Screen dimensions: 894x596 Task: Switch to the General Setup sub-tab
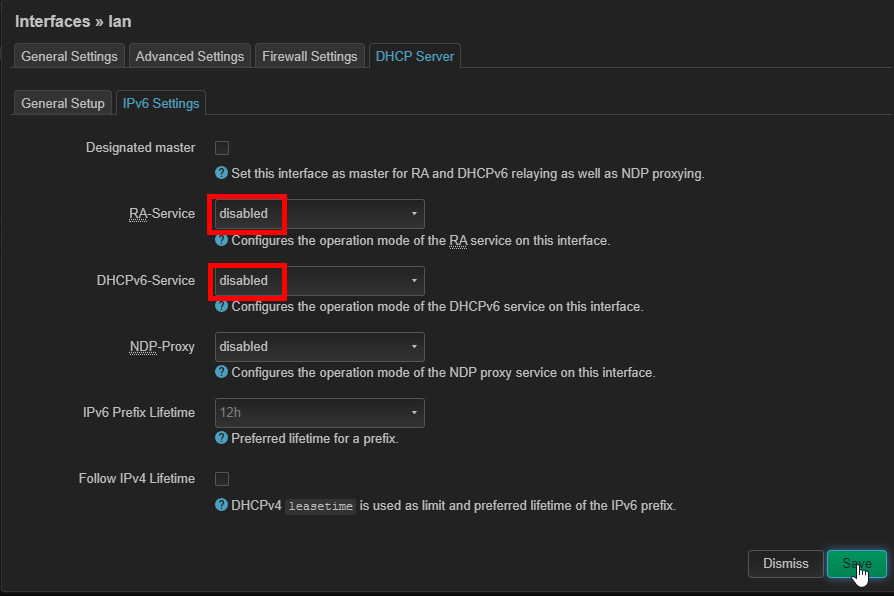click(62, 103)
